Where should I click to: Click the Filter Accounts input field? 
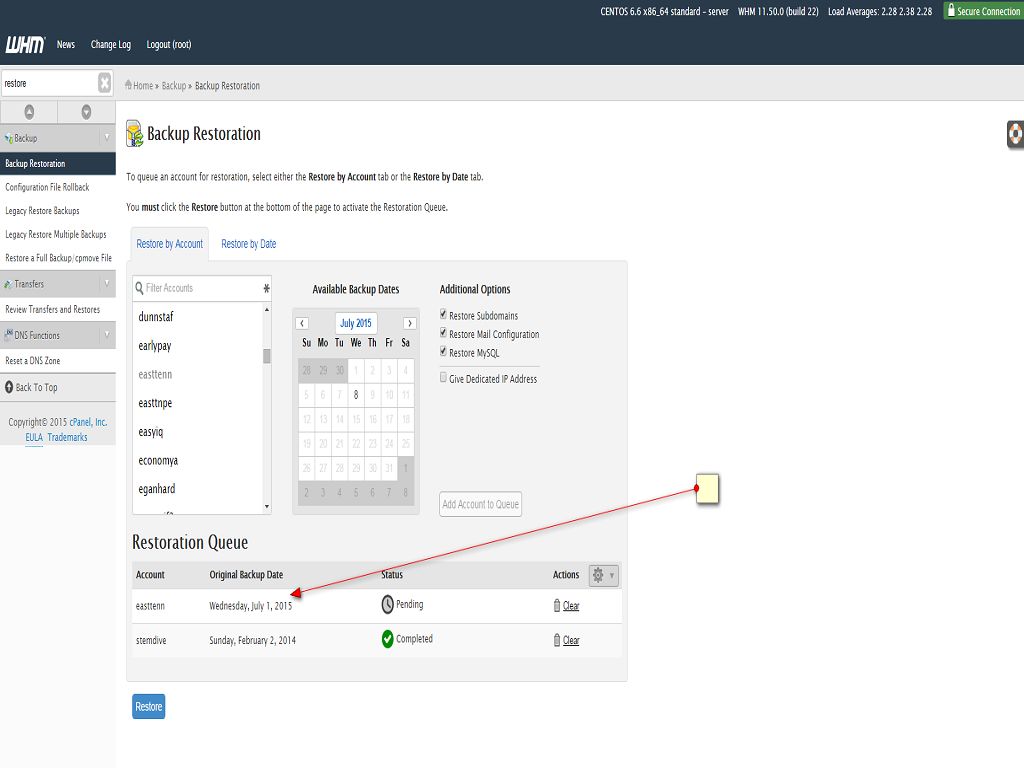pos(202,288)
